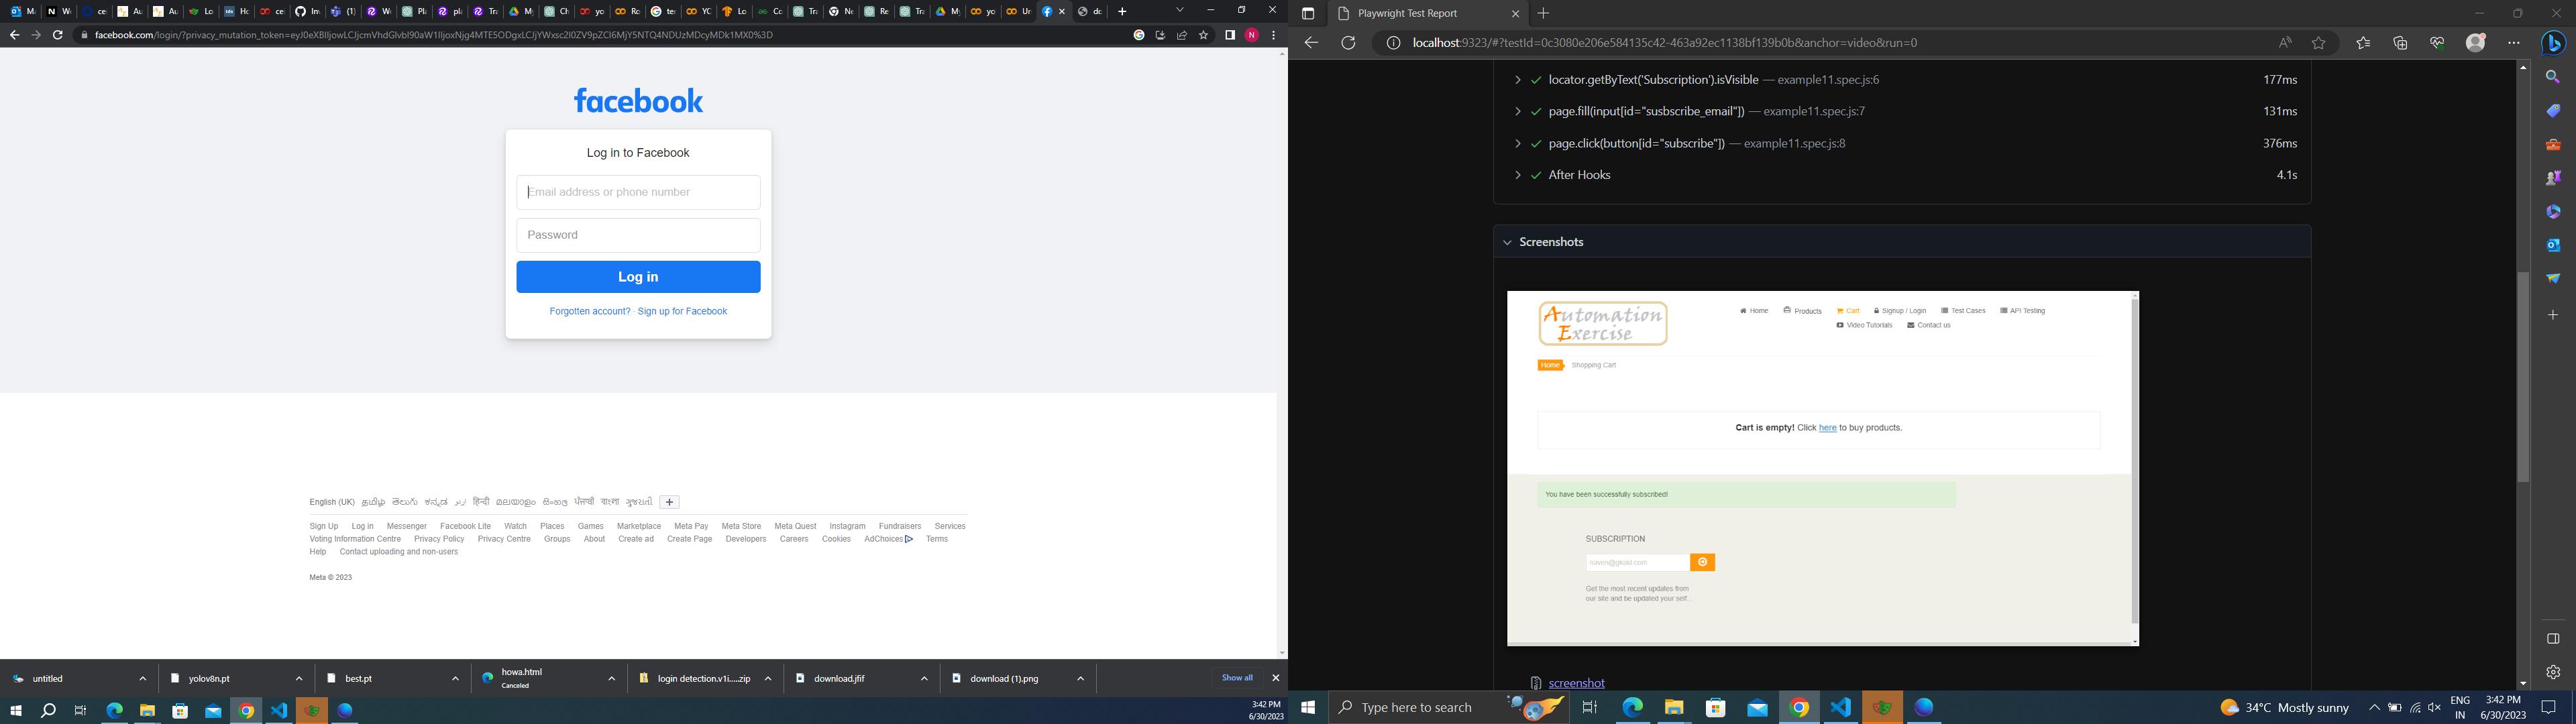Click Edge Read aloud icon
This screenshot has height=724, width=2576.
pyautogui.click(x=2285, y=43)
